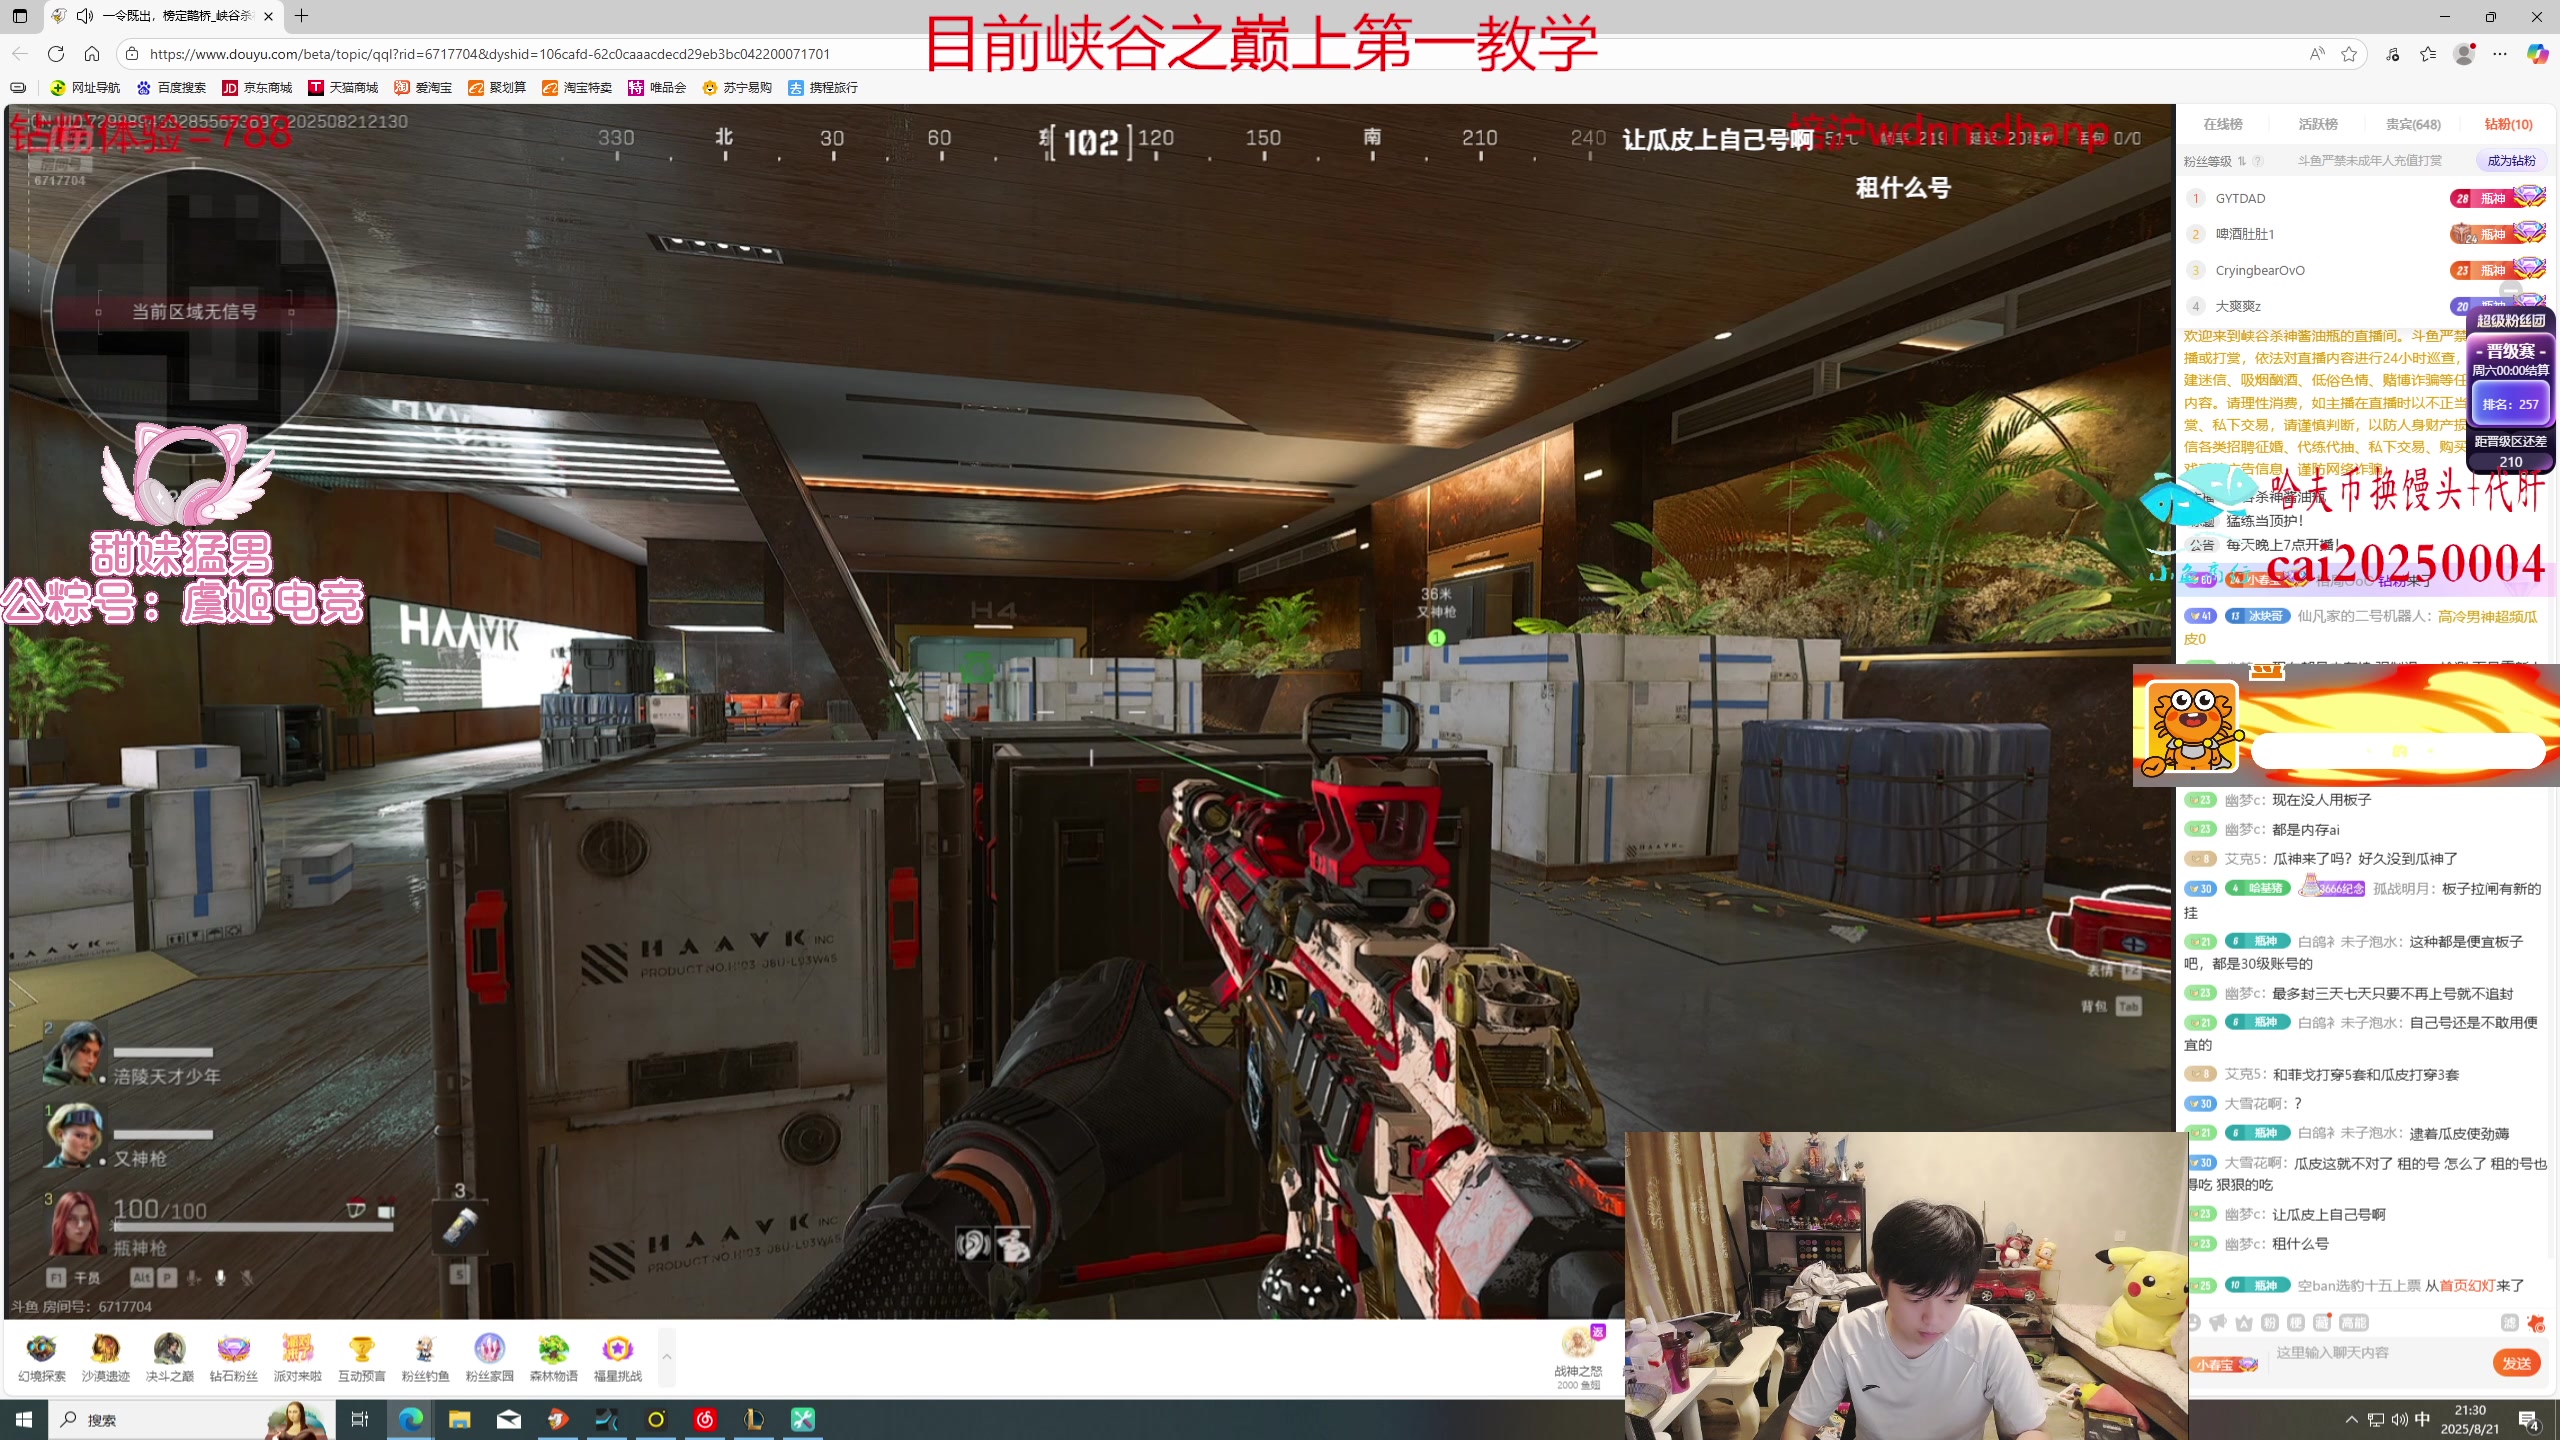Viewport: 2560px width, 1440px height.
Task: Open the crown noble danmaku icon
Action: [x=2244, y=1322]
